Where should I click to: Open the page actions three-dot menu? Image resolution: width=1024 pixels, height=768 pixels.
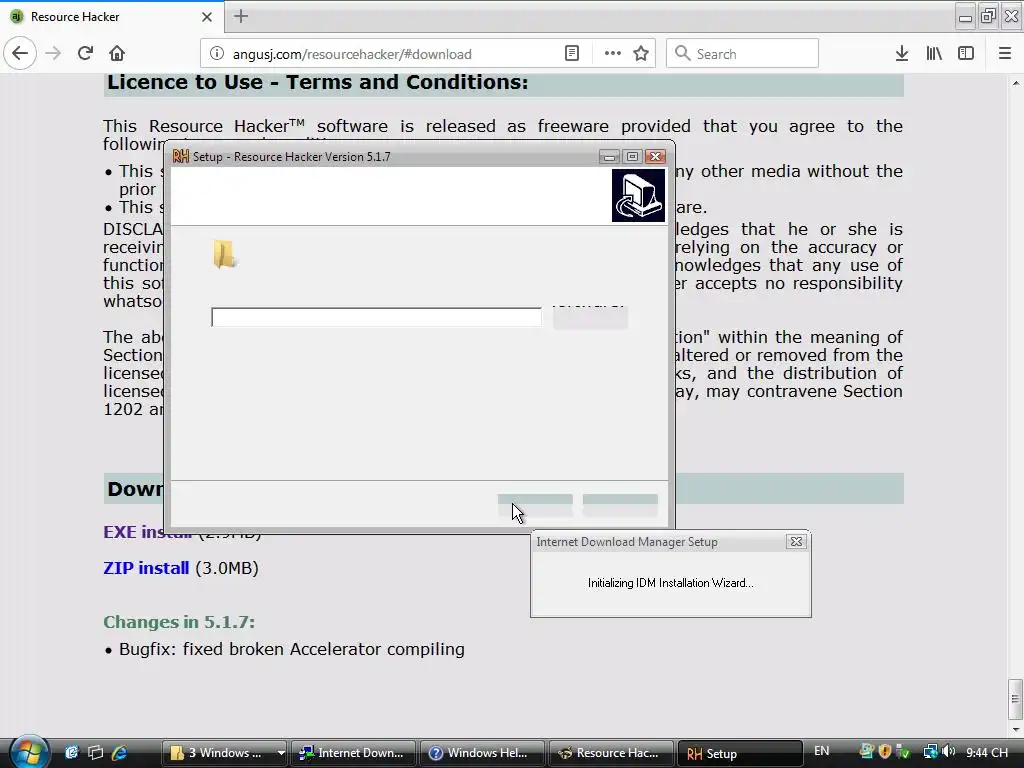tap(613, 54)
